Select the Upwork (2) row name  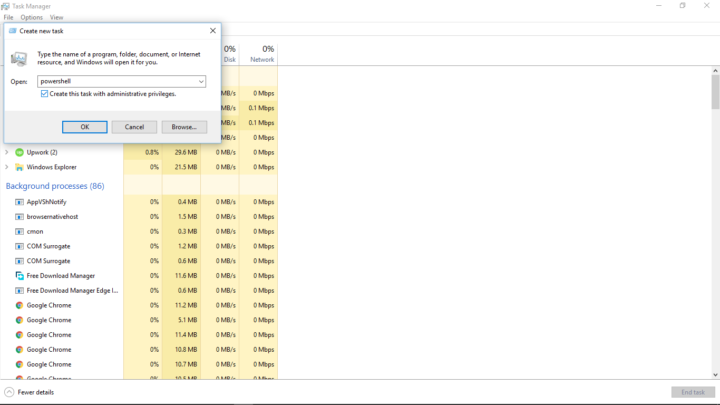[x=42, y=152]
